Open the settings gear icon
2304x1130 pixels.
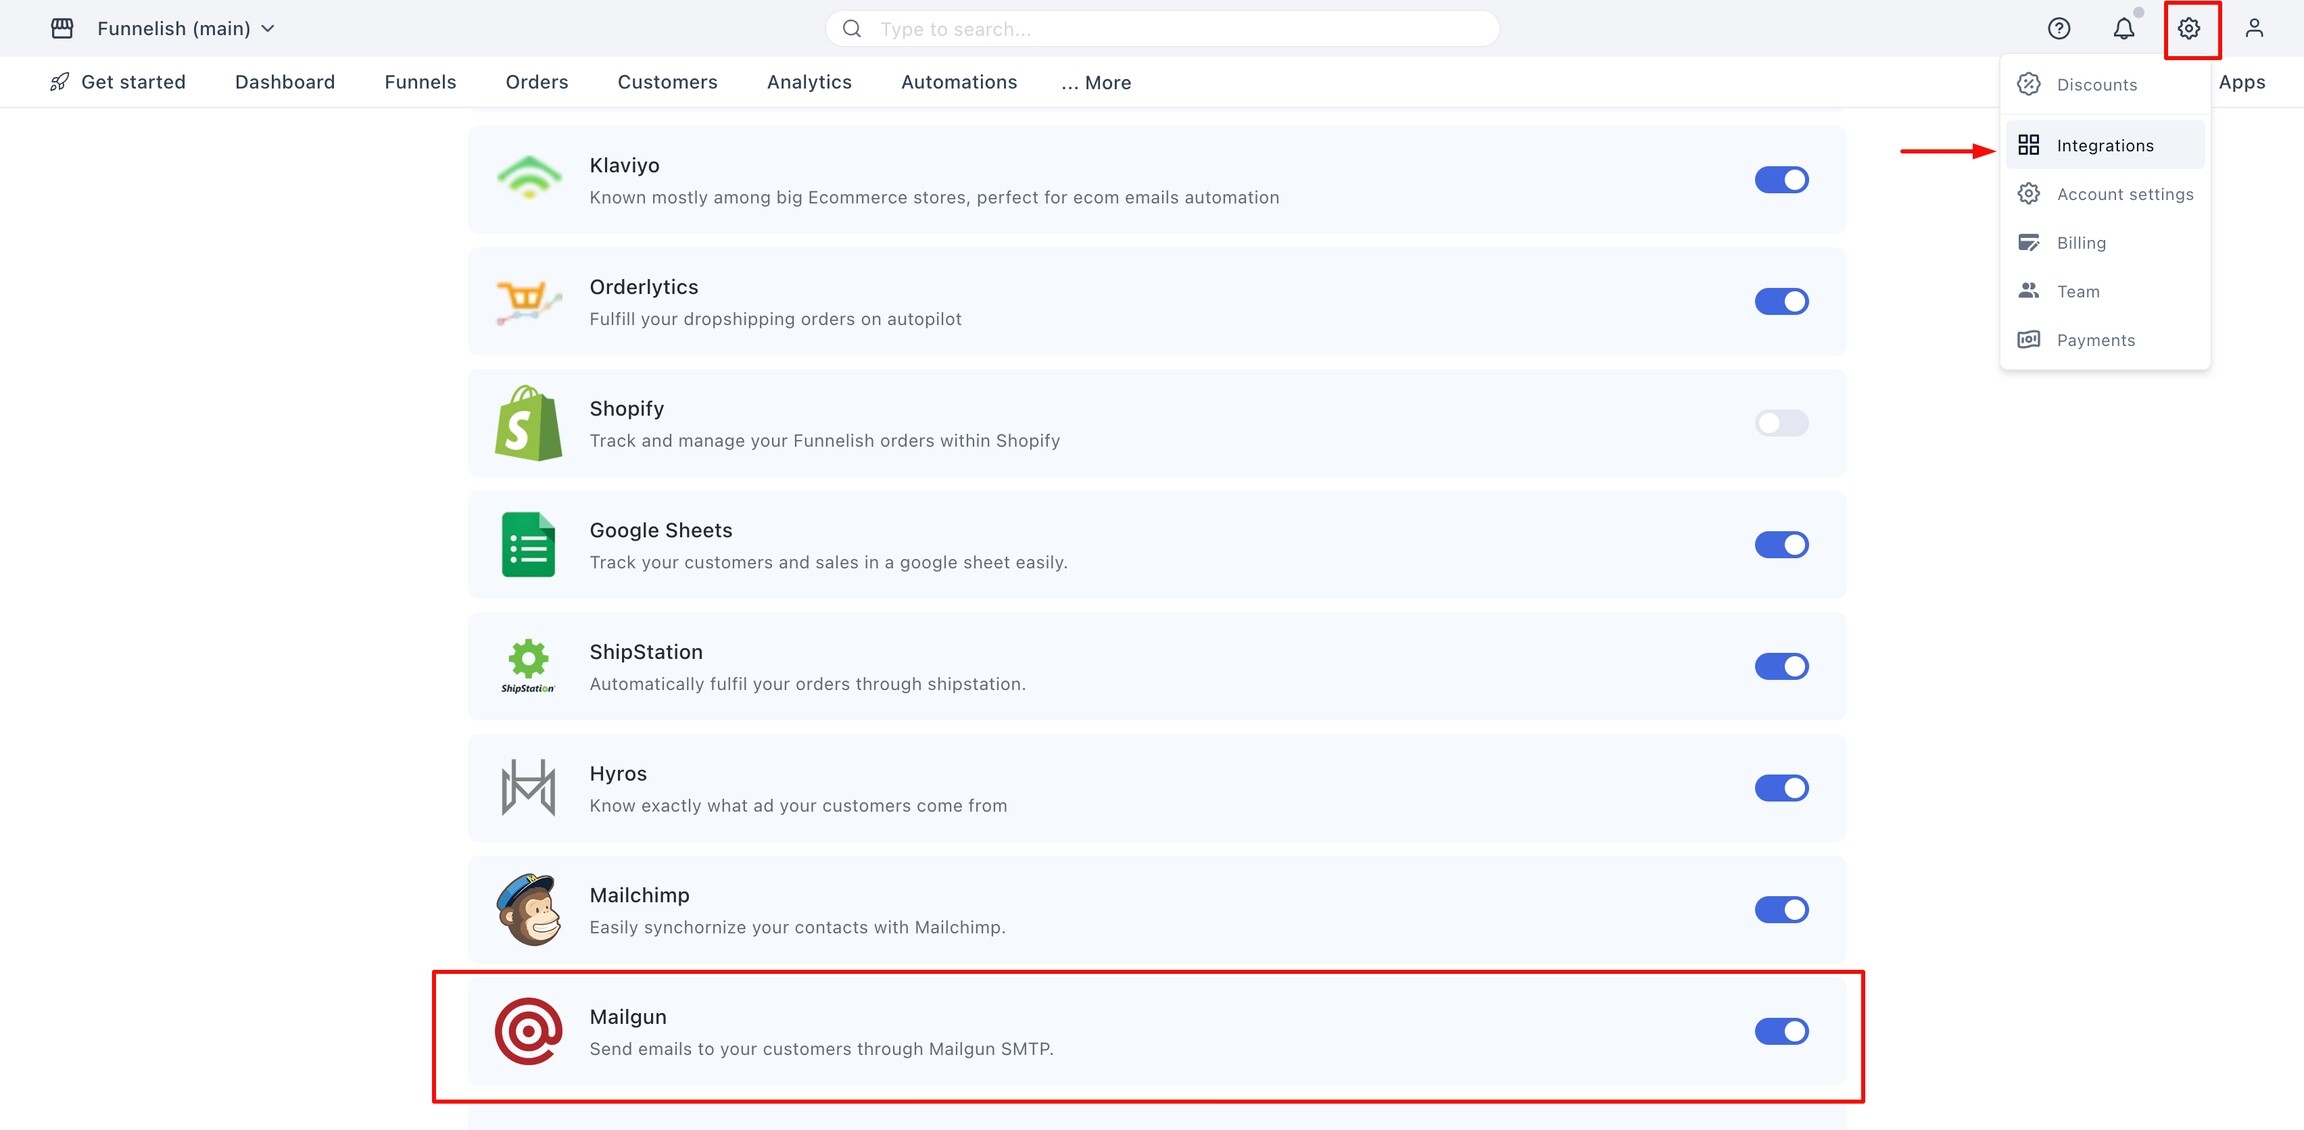coord(2189,29)
